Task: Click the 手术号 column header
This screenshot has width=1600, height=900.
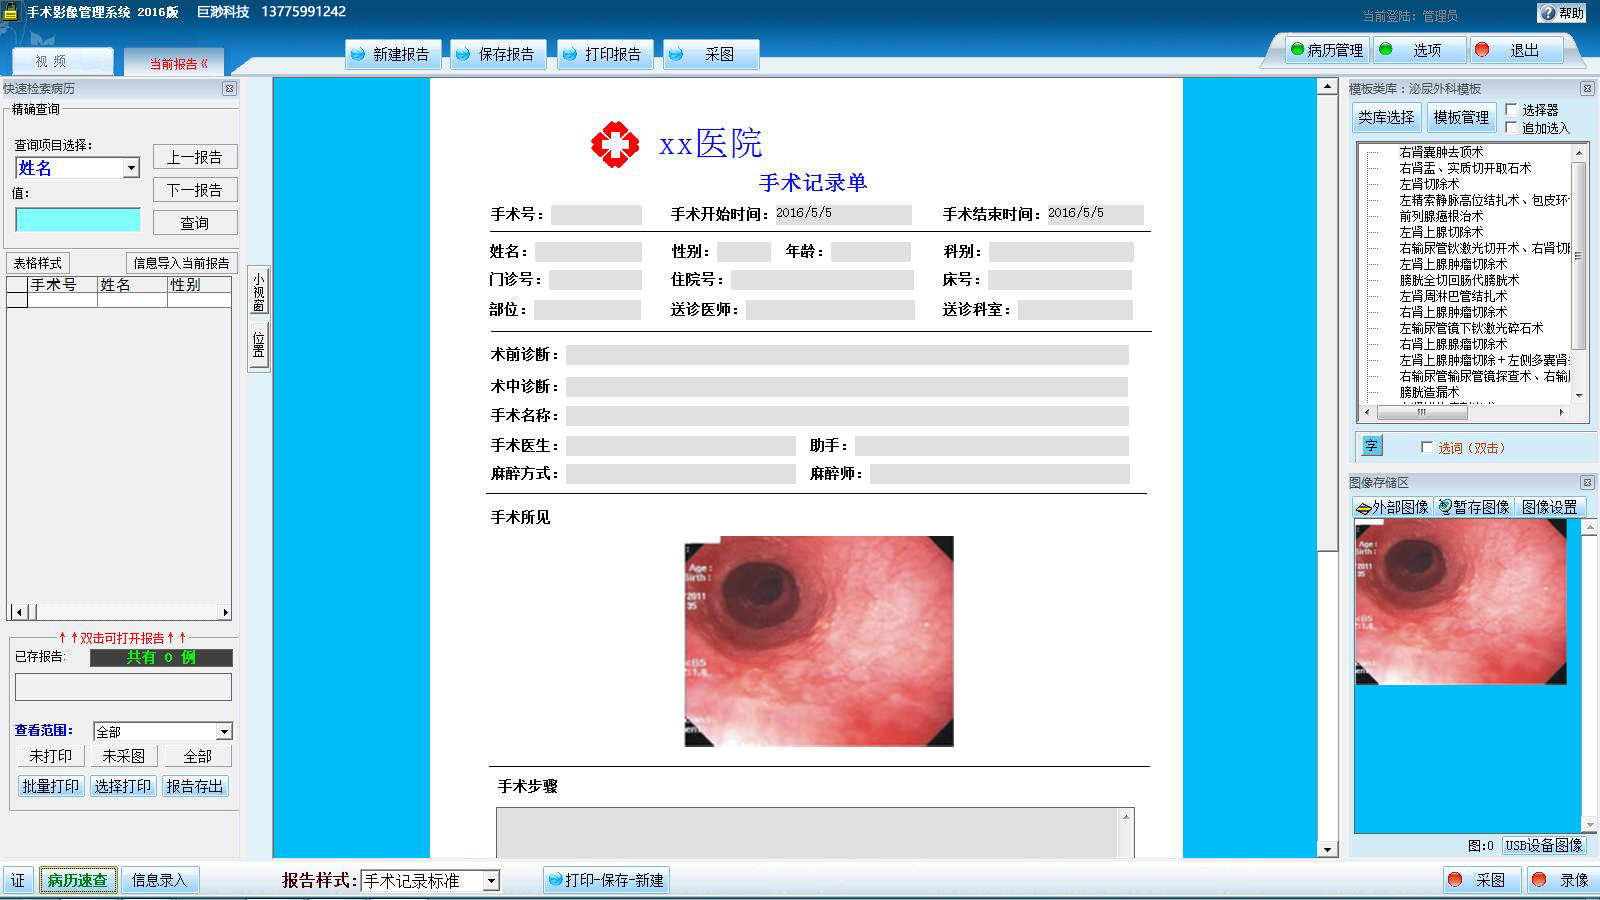Action: click(x=62, y=285)
